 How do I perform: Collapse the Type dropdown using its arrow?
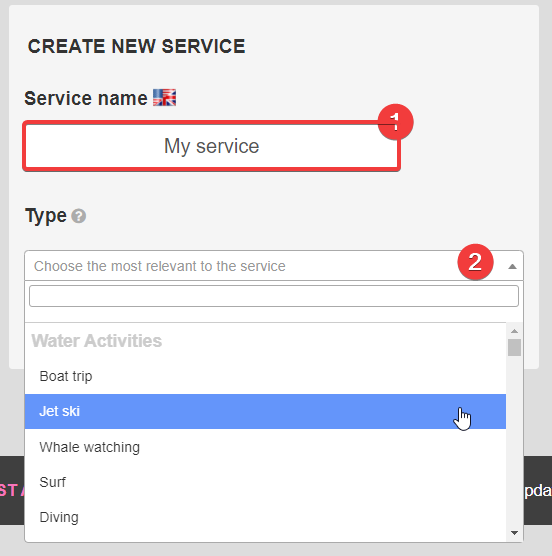pyautogui.click(x=512, y=266)
